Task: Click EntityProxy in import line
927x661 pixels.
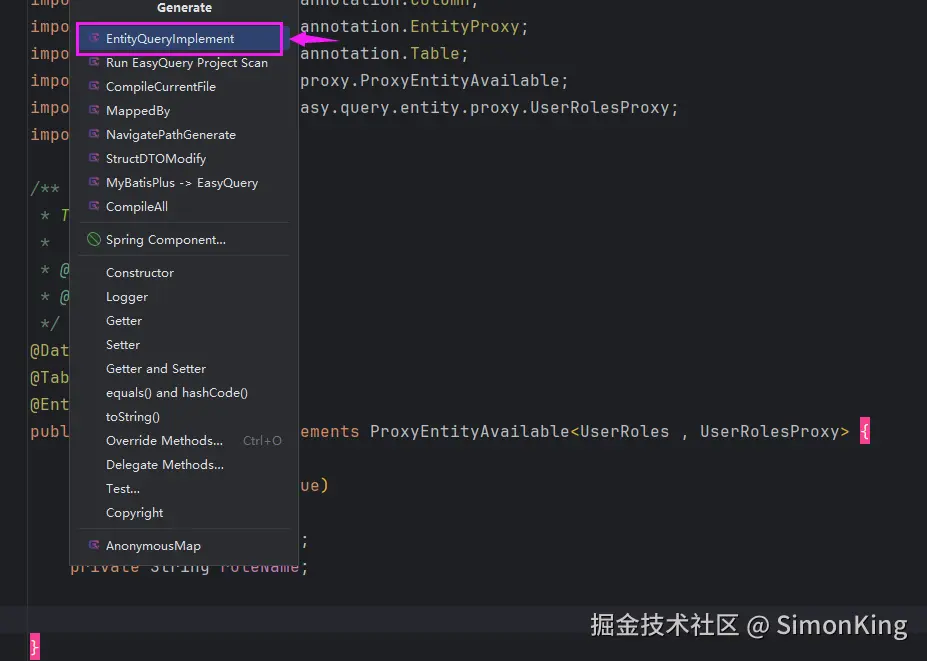Action: pyautogui.click(x=465, y=27)
